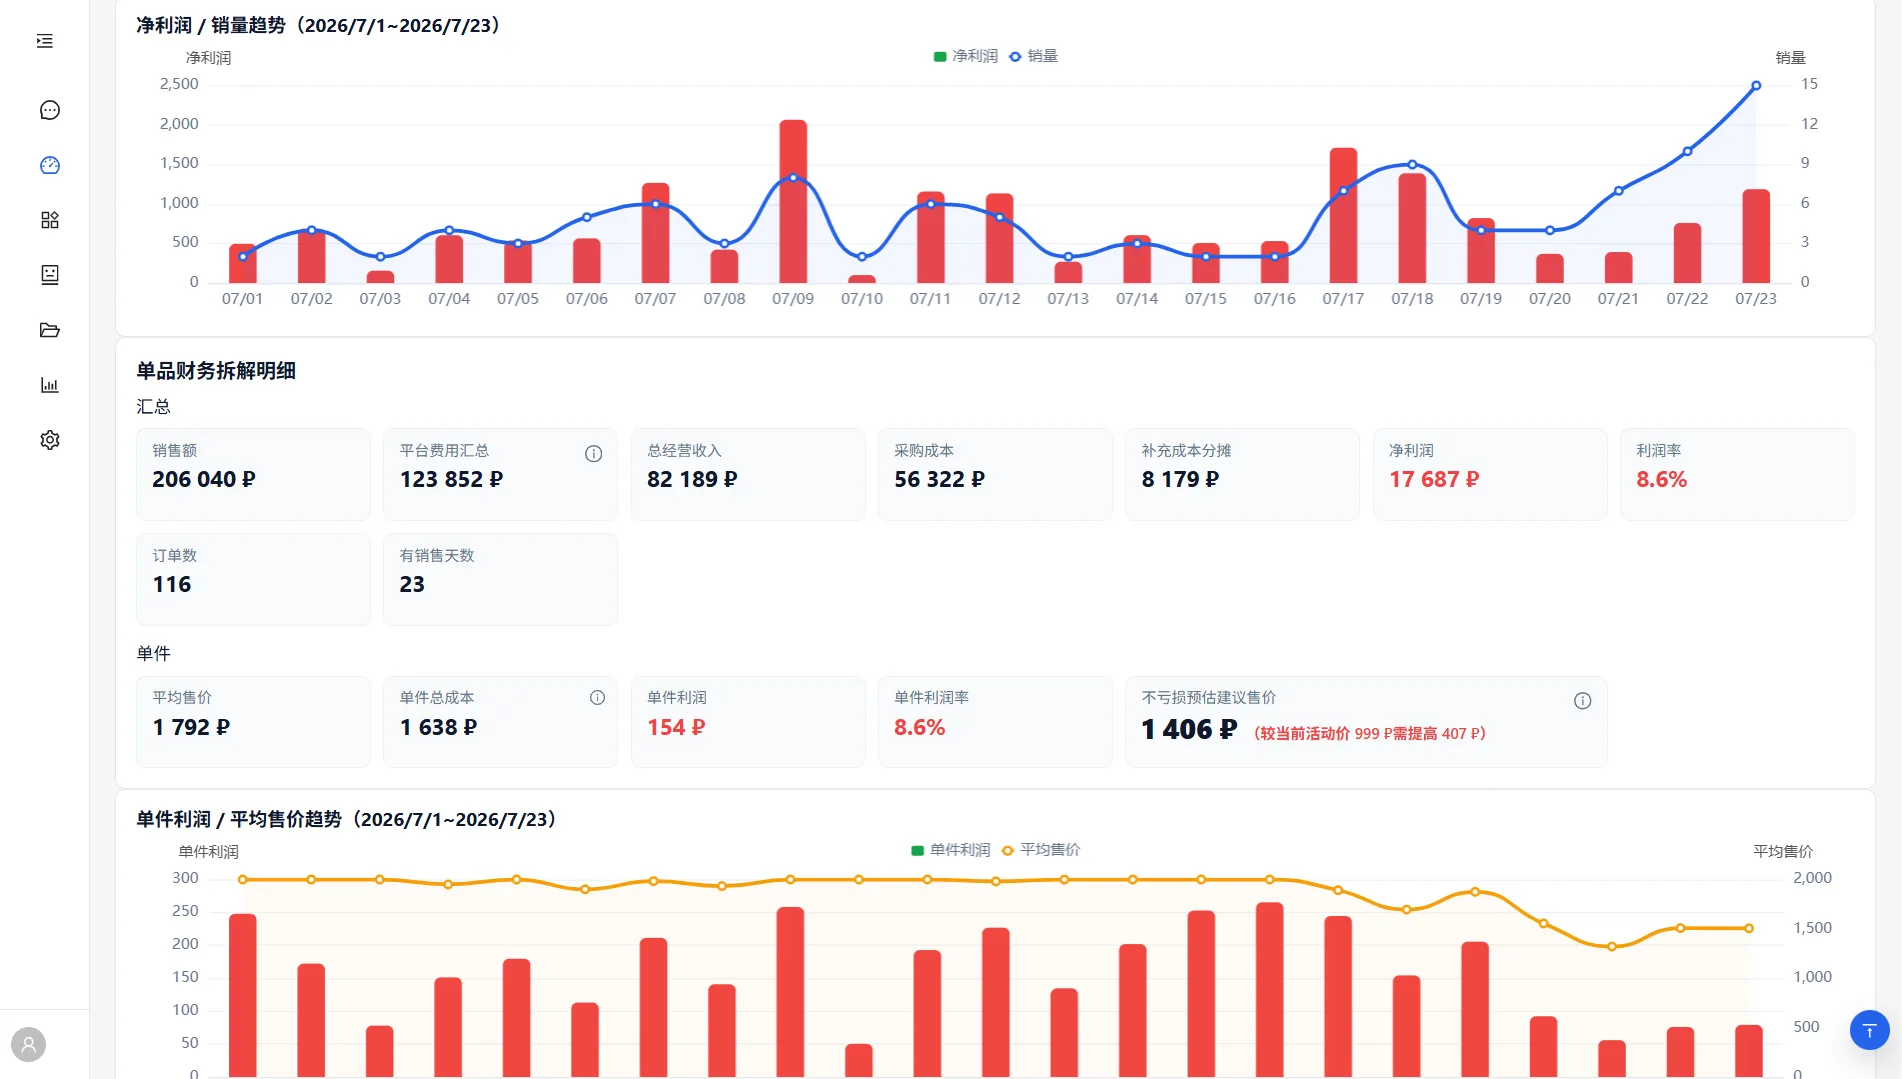The width and height of the screenshot is (1902, 1079).
Task: Expand the sidebar menu toggle icon
Action: 45,41
